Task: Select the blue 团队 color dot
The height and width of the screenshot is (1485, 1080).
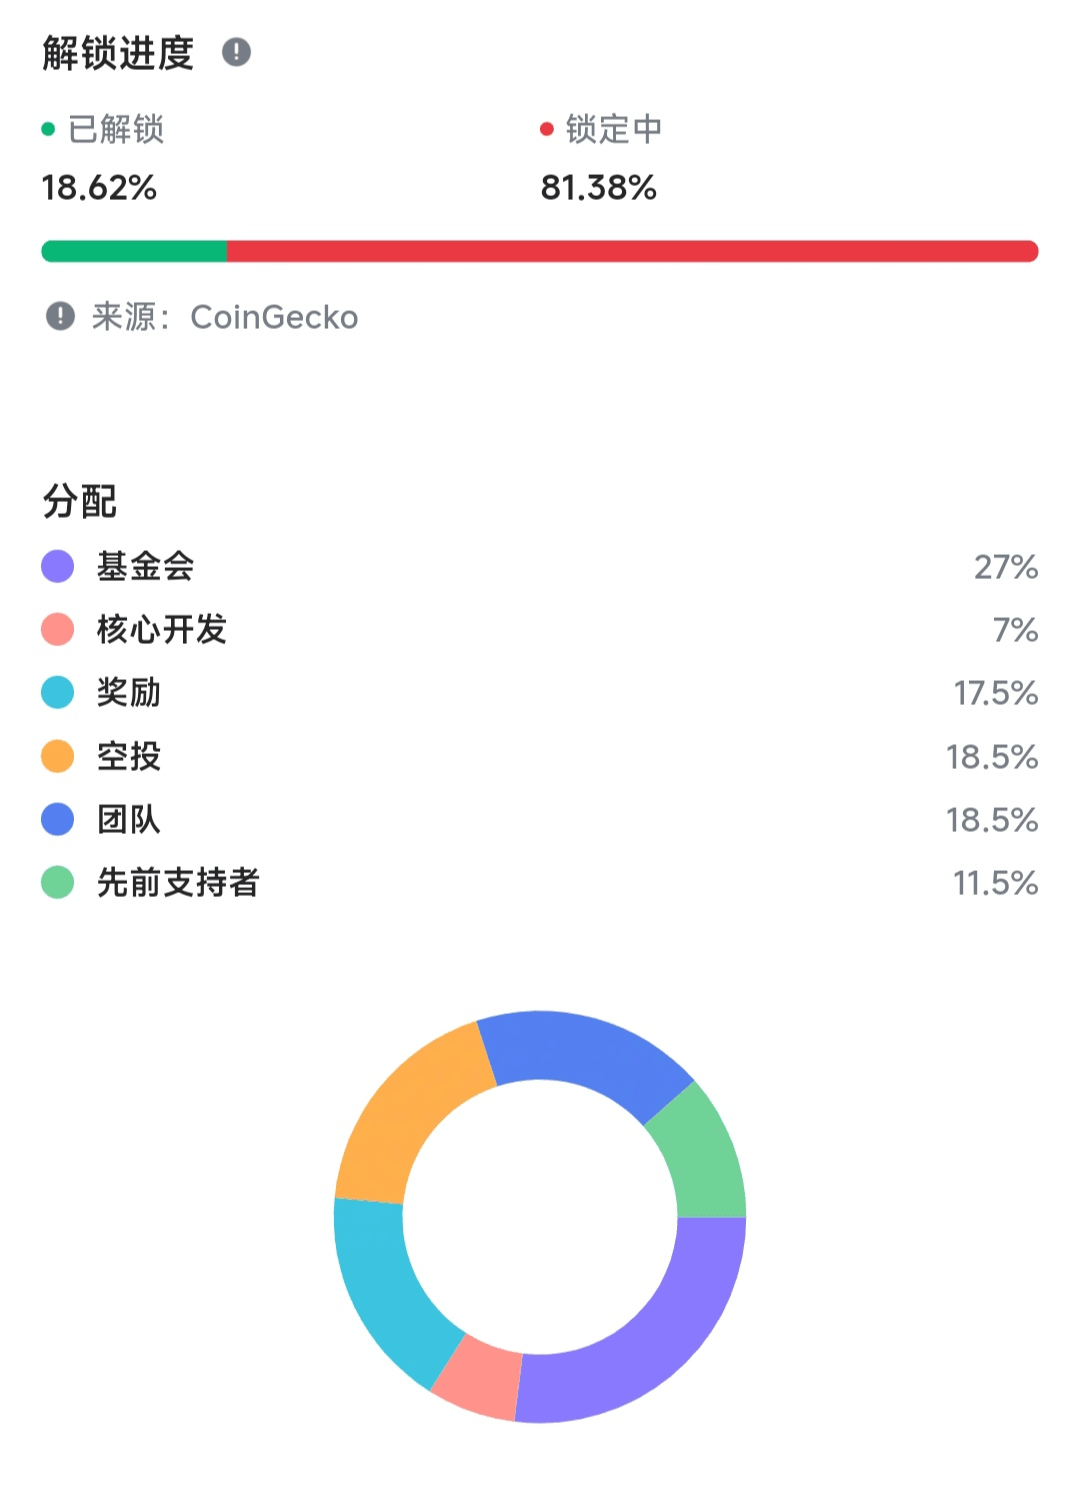Action: (x=58, y=819)
